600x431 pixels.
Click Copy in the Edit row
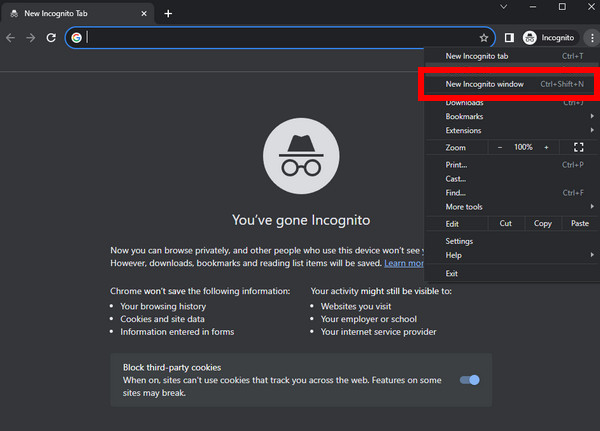coord(543,224)
